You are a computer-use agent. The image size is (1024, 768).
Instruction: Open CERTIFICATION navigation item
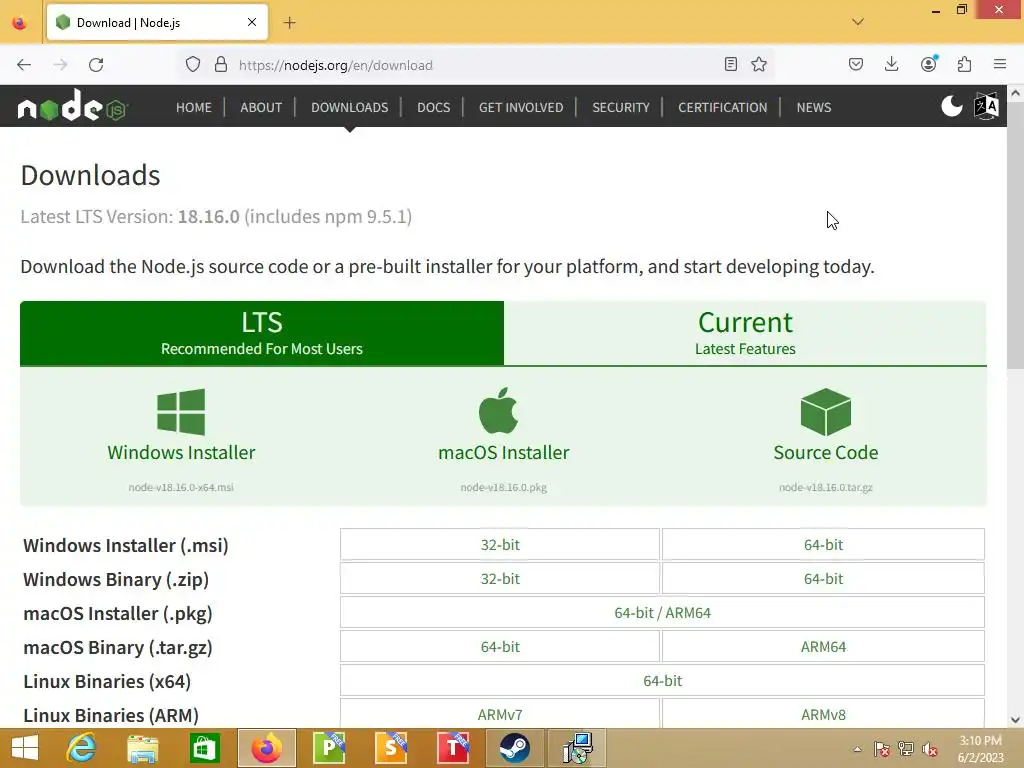coord(722,107)
